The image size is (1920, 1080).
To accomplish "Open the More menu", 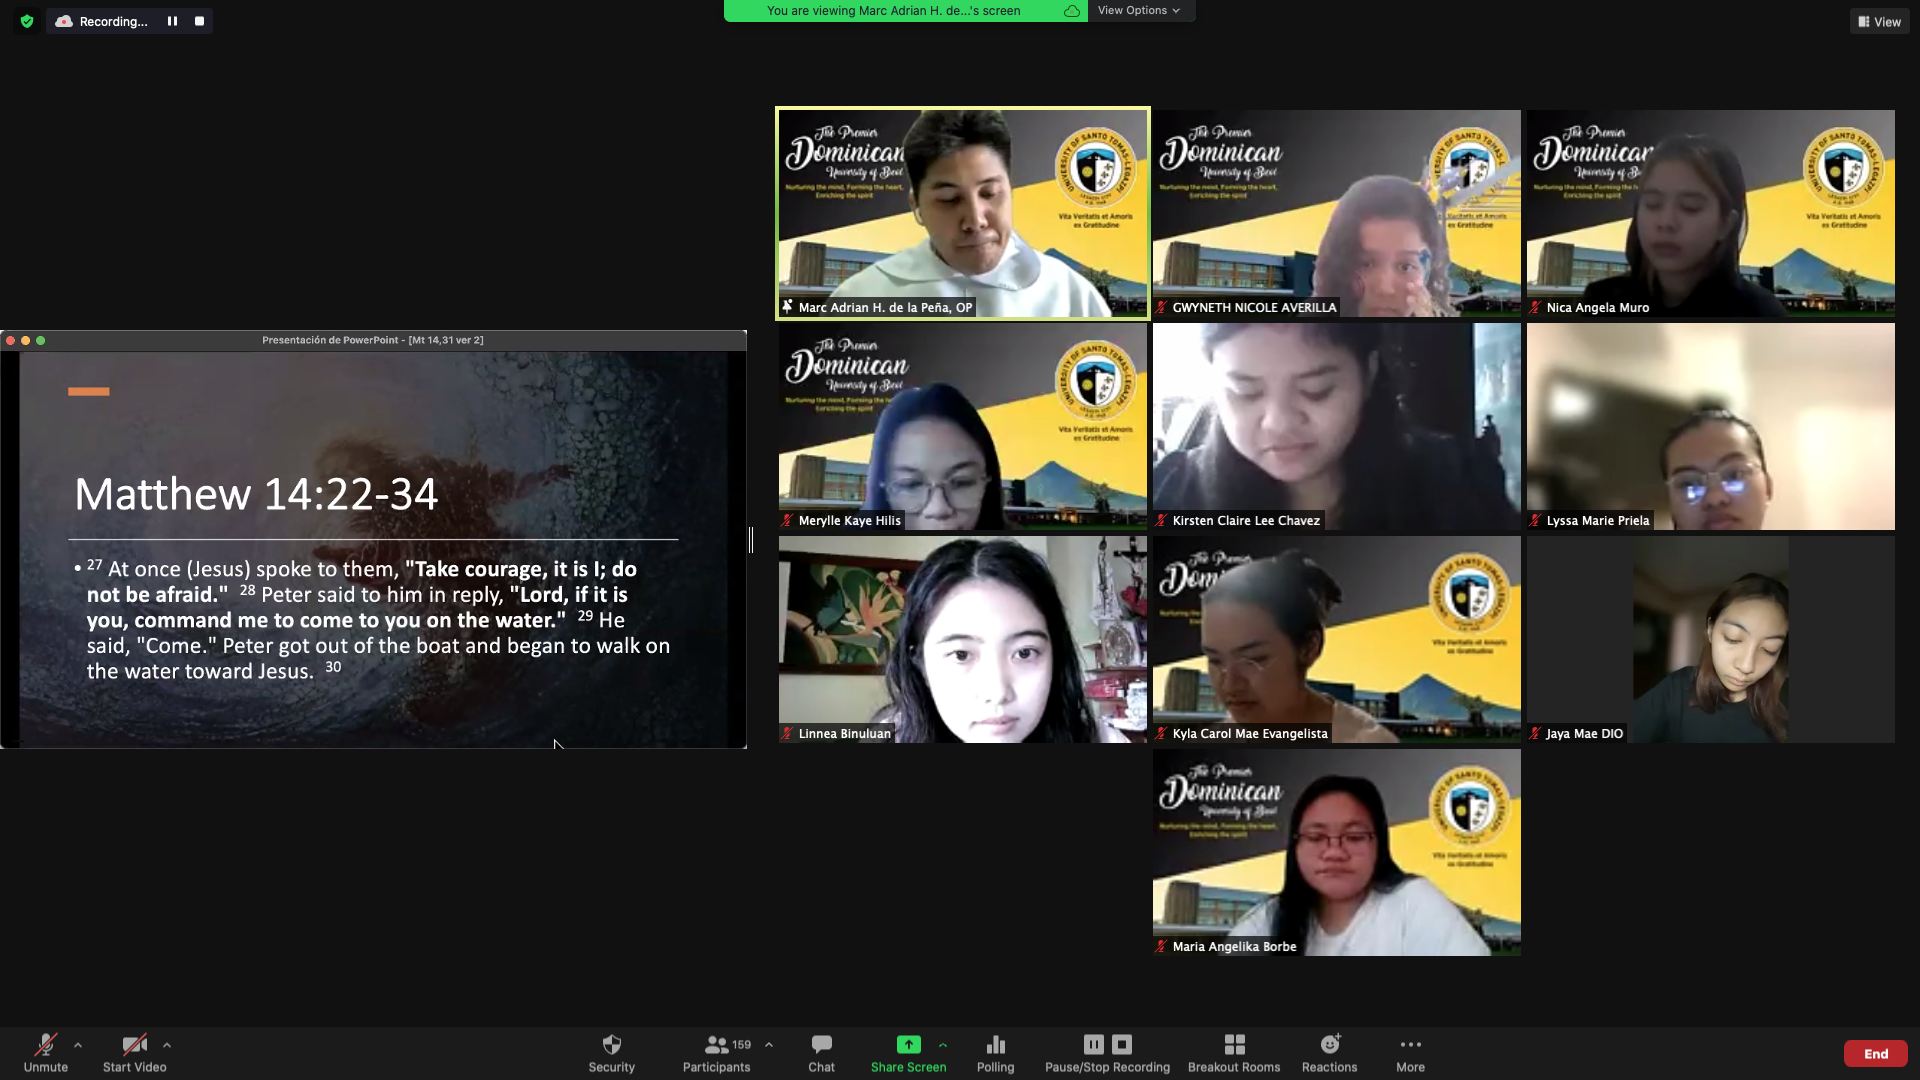I will click(1410, 1052).
